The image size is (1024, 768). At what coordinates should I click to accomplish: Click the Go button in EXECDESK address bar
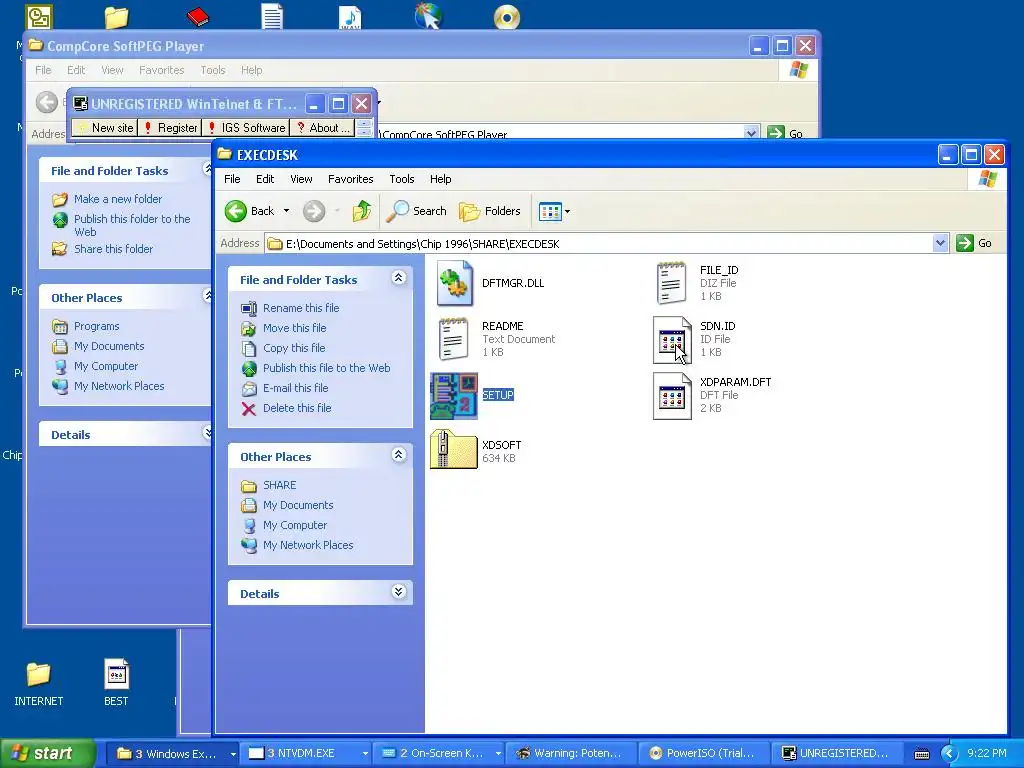tap(974, 244)
